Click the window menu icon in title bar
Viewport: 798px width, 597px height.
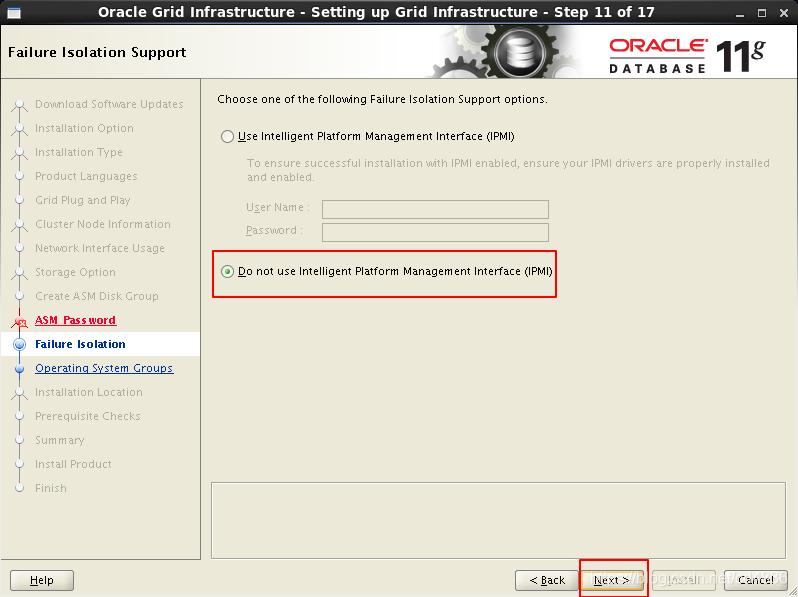14,13
